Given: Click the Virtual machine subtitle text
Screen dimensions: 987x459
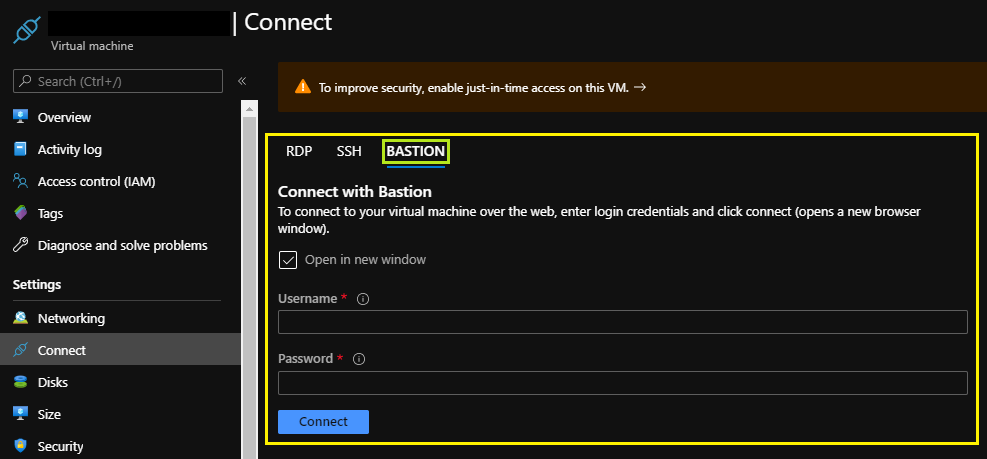Looking at the screenshot, I should pyautogui.click(x=92, y=46).
